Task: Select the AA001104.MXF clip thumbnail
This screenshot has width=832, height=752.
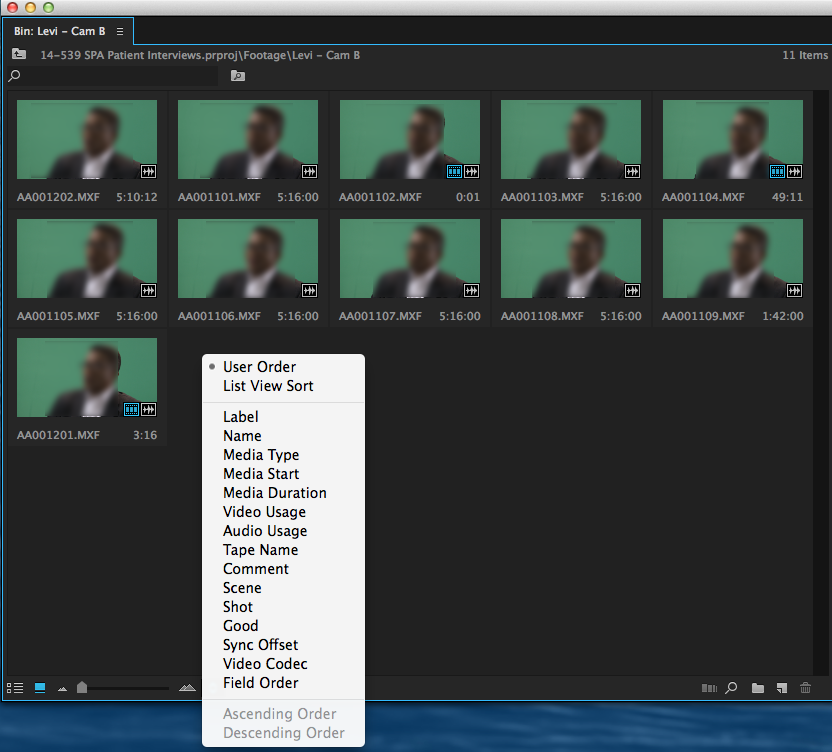Action: pos(733,140)
